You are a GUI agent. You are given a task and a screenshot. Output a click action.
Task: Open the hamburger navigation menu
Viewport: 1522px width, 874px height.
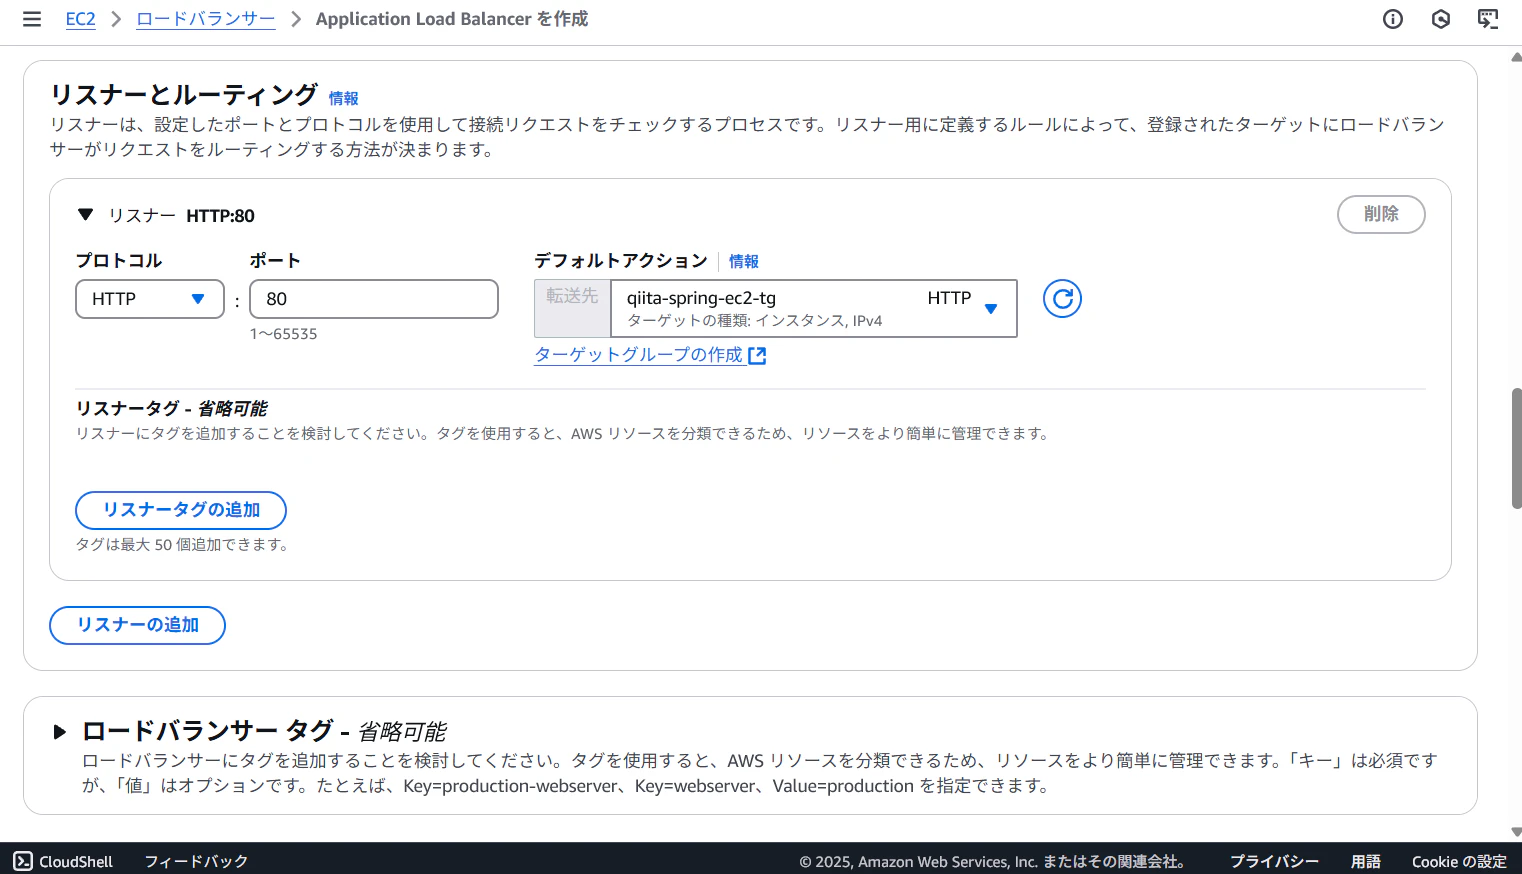pyautogui.click(x=32, y=19)
